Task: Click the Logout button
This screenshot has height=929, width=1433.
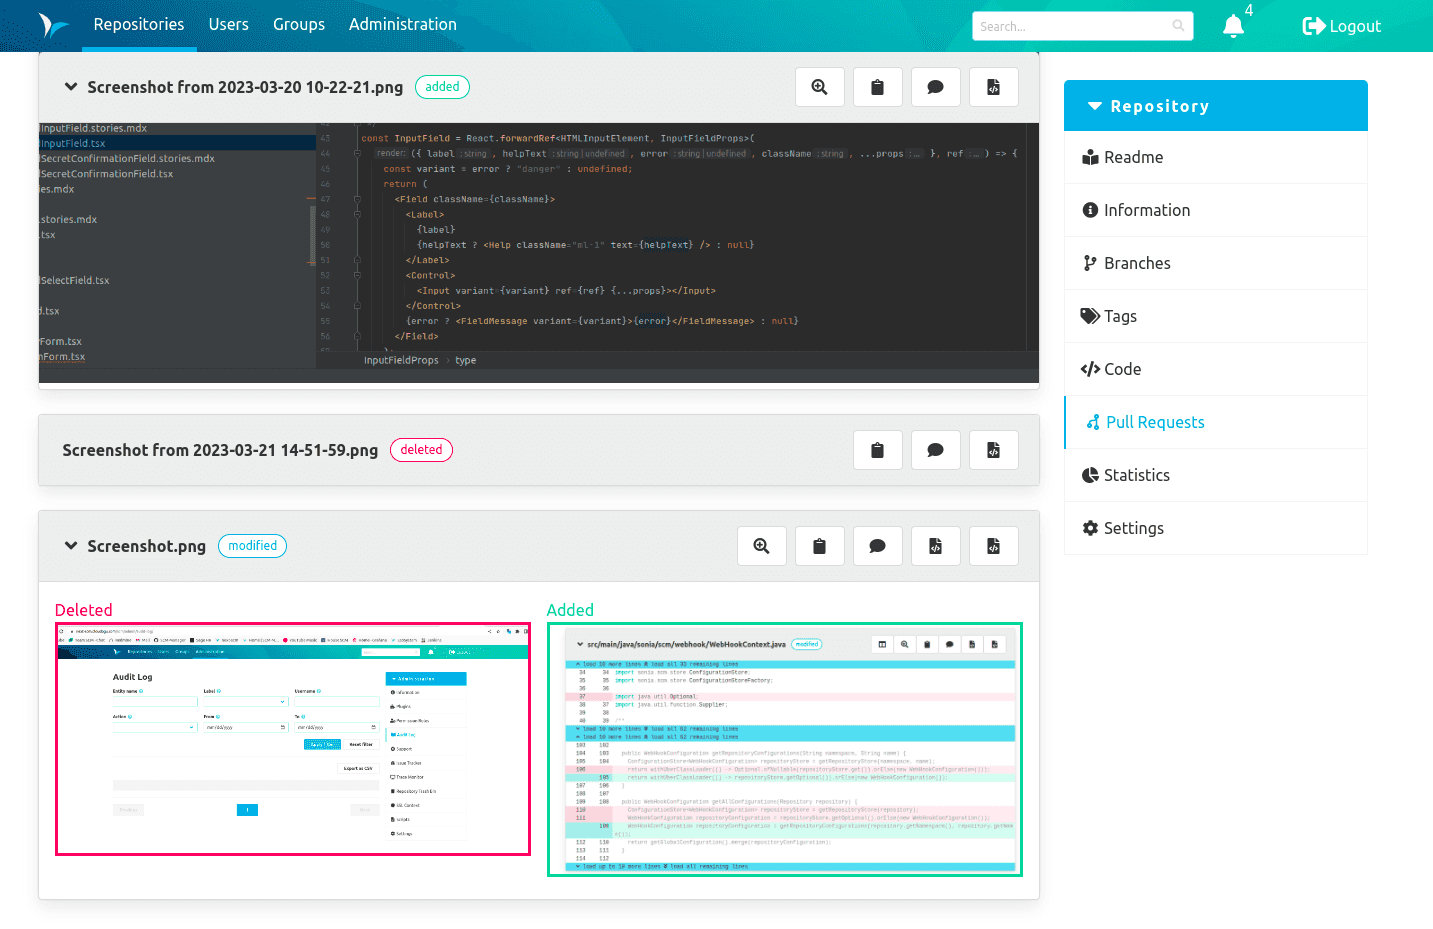Action: point(1341,26)
